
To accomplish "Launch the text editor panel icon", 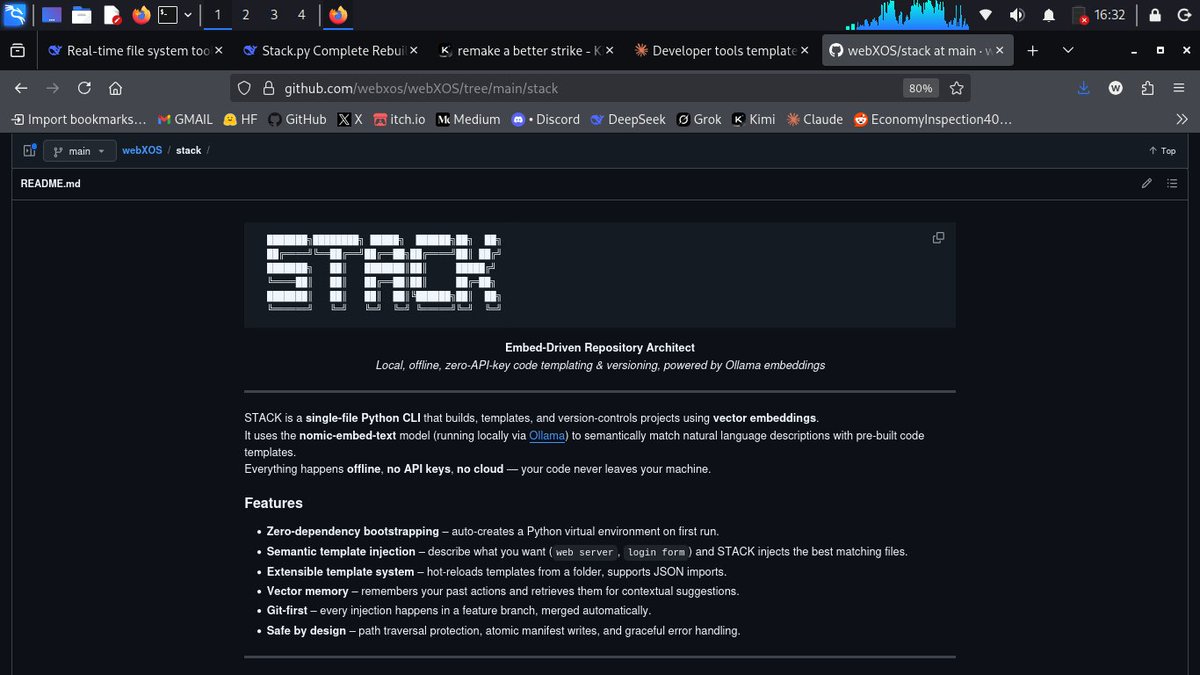I will pos(111,15).
